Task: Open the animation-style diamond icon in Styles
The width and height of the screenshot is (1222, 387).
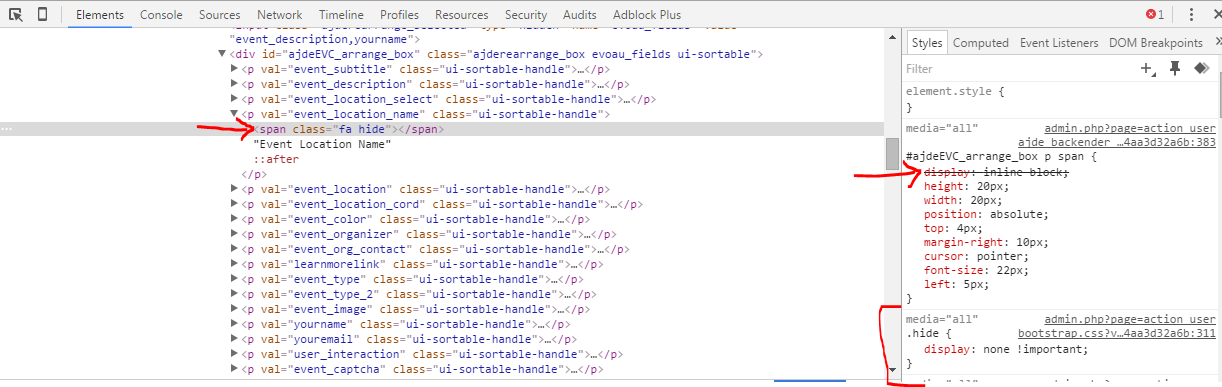Action: click(1201, 68)
